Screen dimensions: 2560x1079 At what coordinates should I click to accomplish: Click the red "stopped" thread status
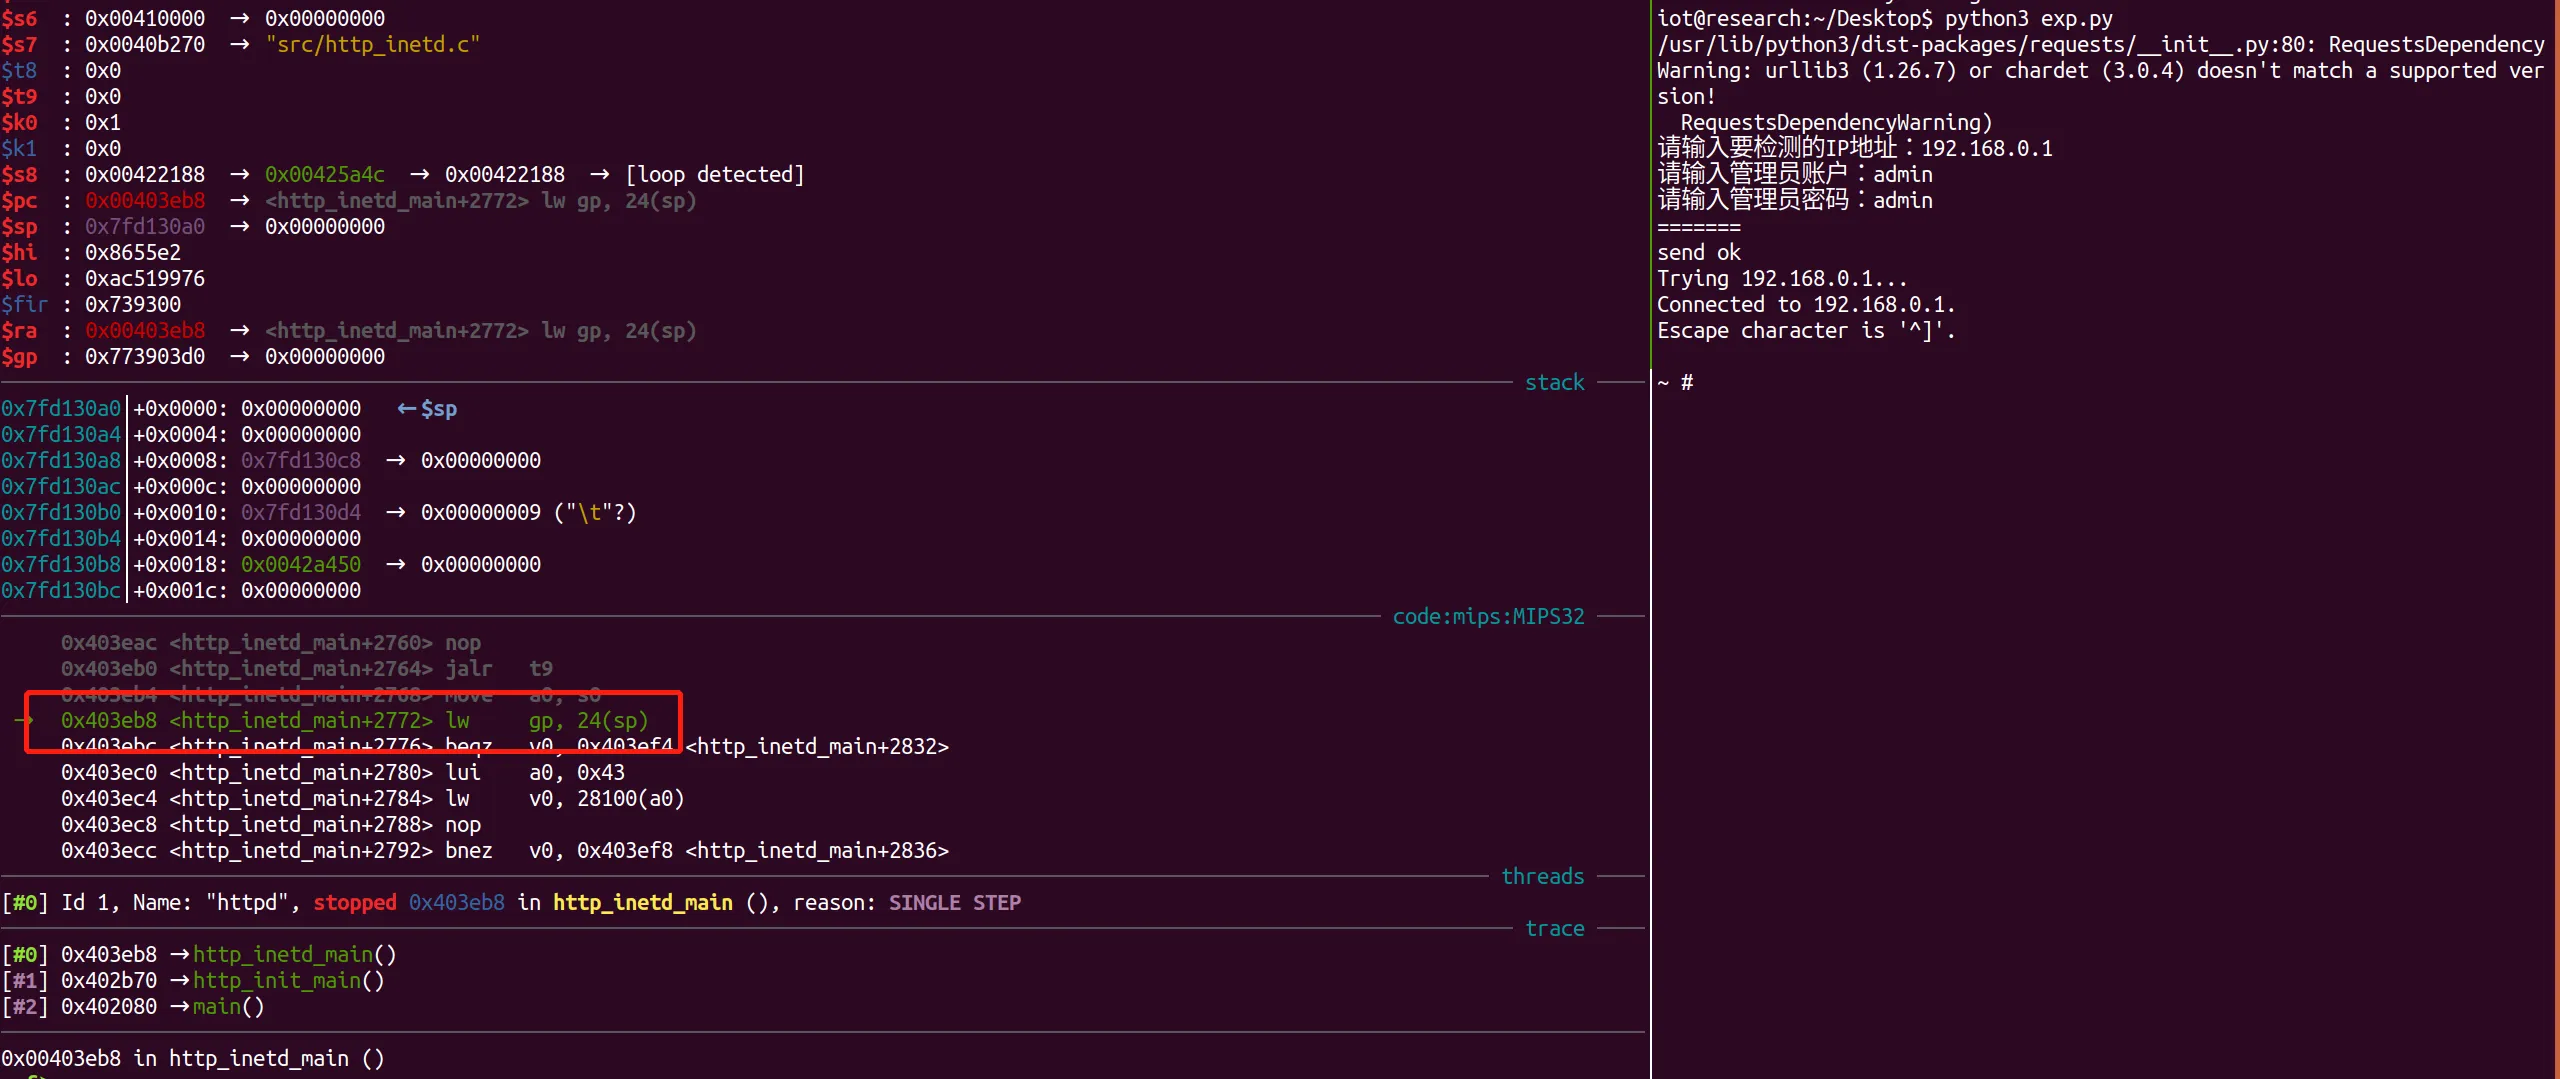(354, 903)
